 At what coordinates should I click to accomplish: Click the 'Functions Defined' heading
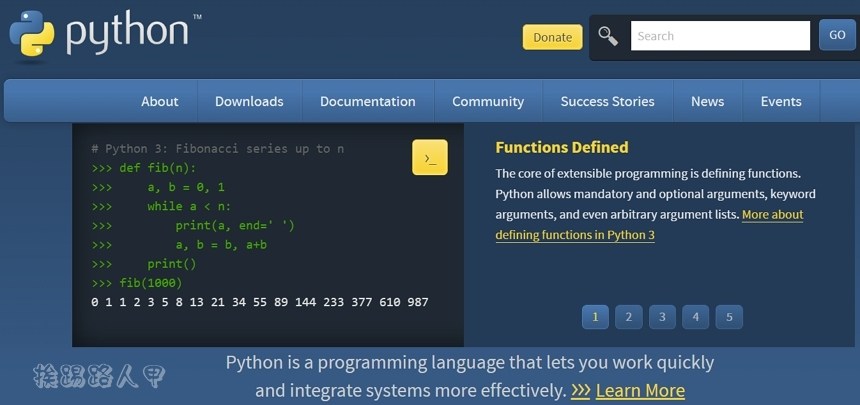pos(562,147)
